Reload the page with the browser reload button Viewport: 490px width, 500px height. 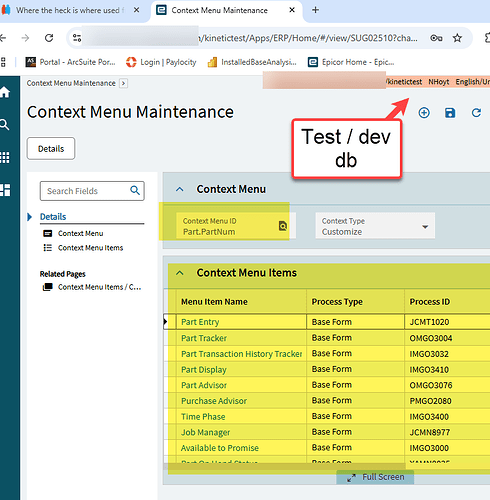point(49,38)
